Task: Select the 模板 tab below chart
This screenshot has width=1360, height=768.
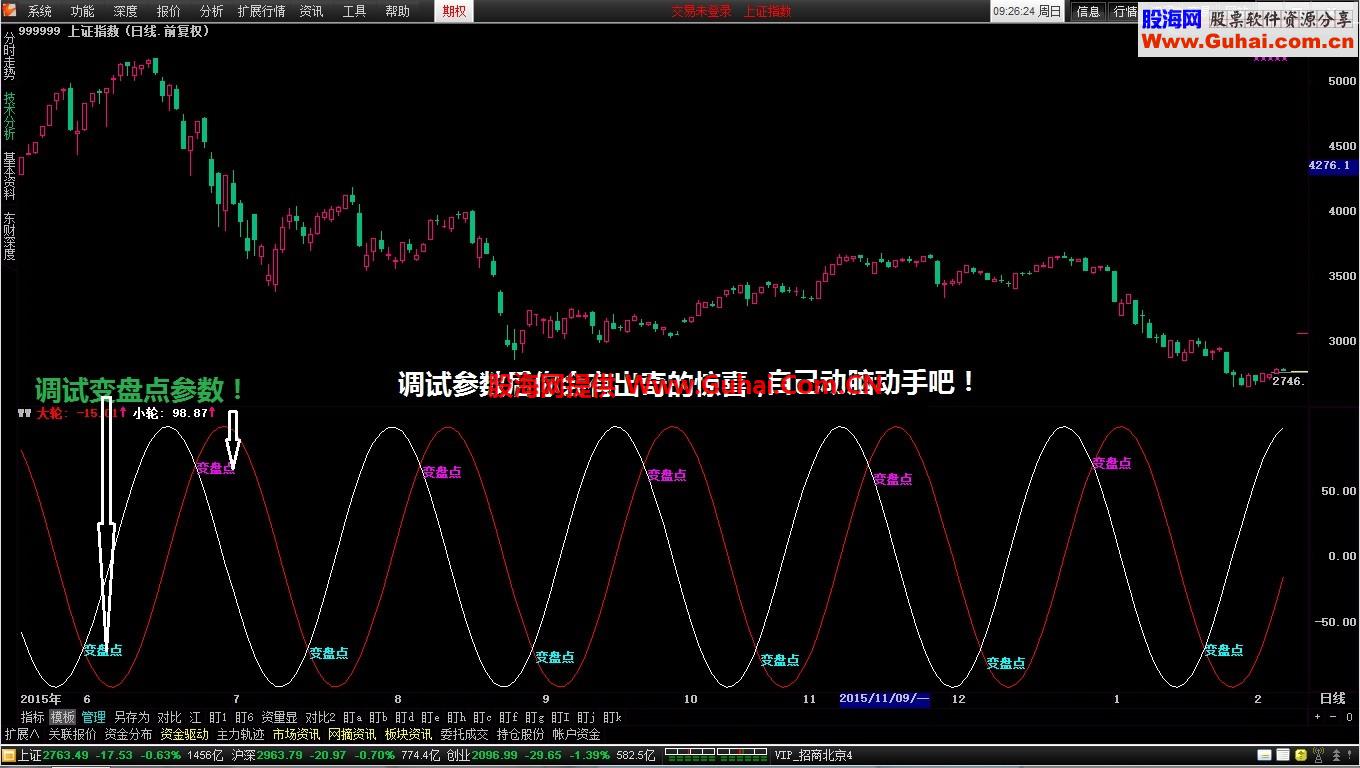Action: pyautogui.click(x=62, y=717)
